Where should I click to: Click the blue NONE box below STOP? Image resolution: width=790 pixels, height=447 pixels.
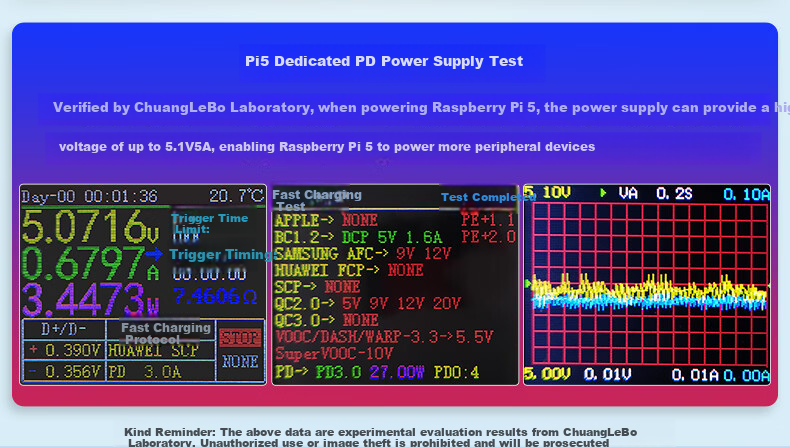[240, 361]
